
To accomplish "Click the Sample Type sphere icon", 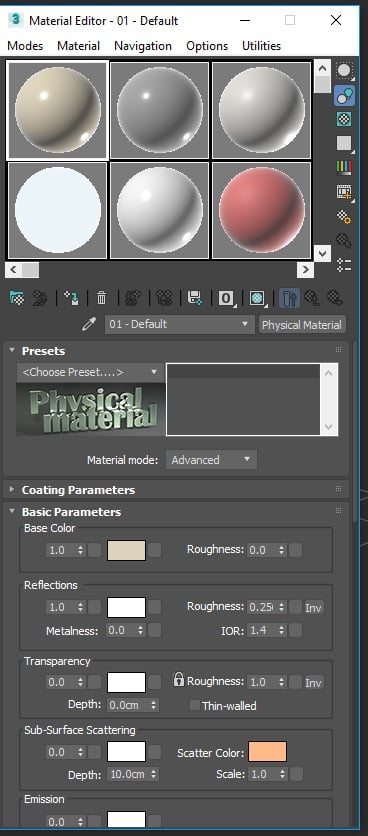I will [x=345, y=70].
